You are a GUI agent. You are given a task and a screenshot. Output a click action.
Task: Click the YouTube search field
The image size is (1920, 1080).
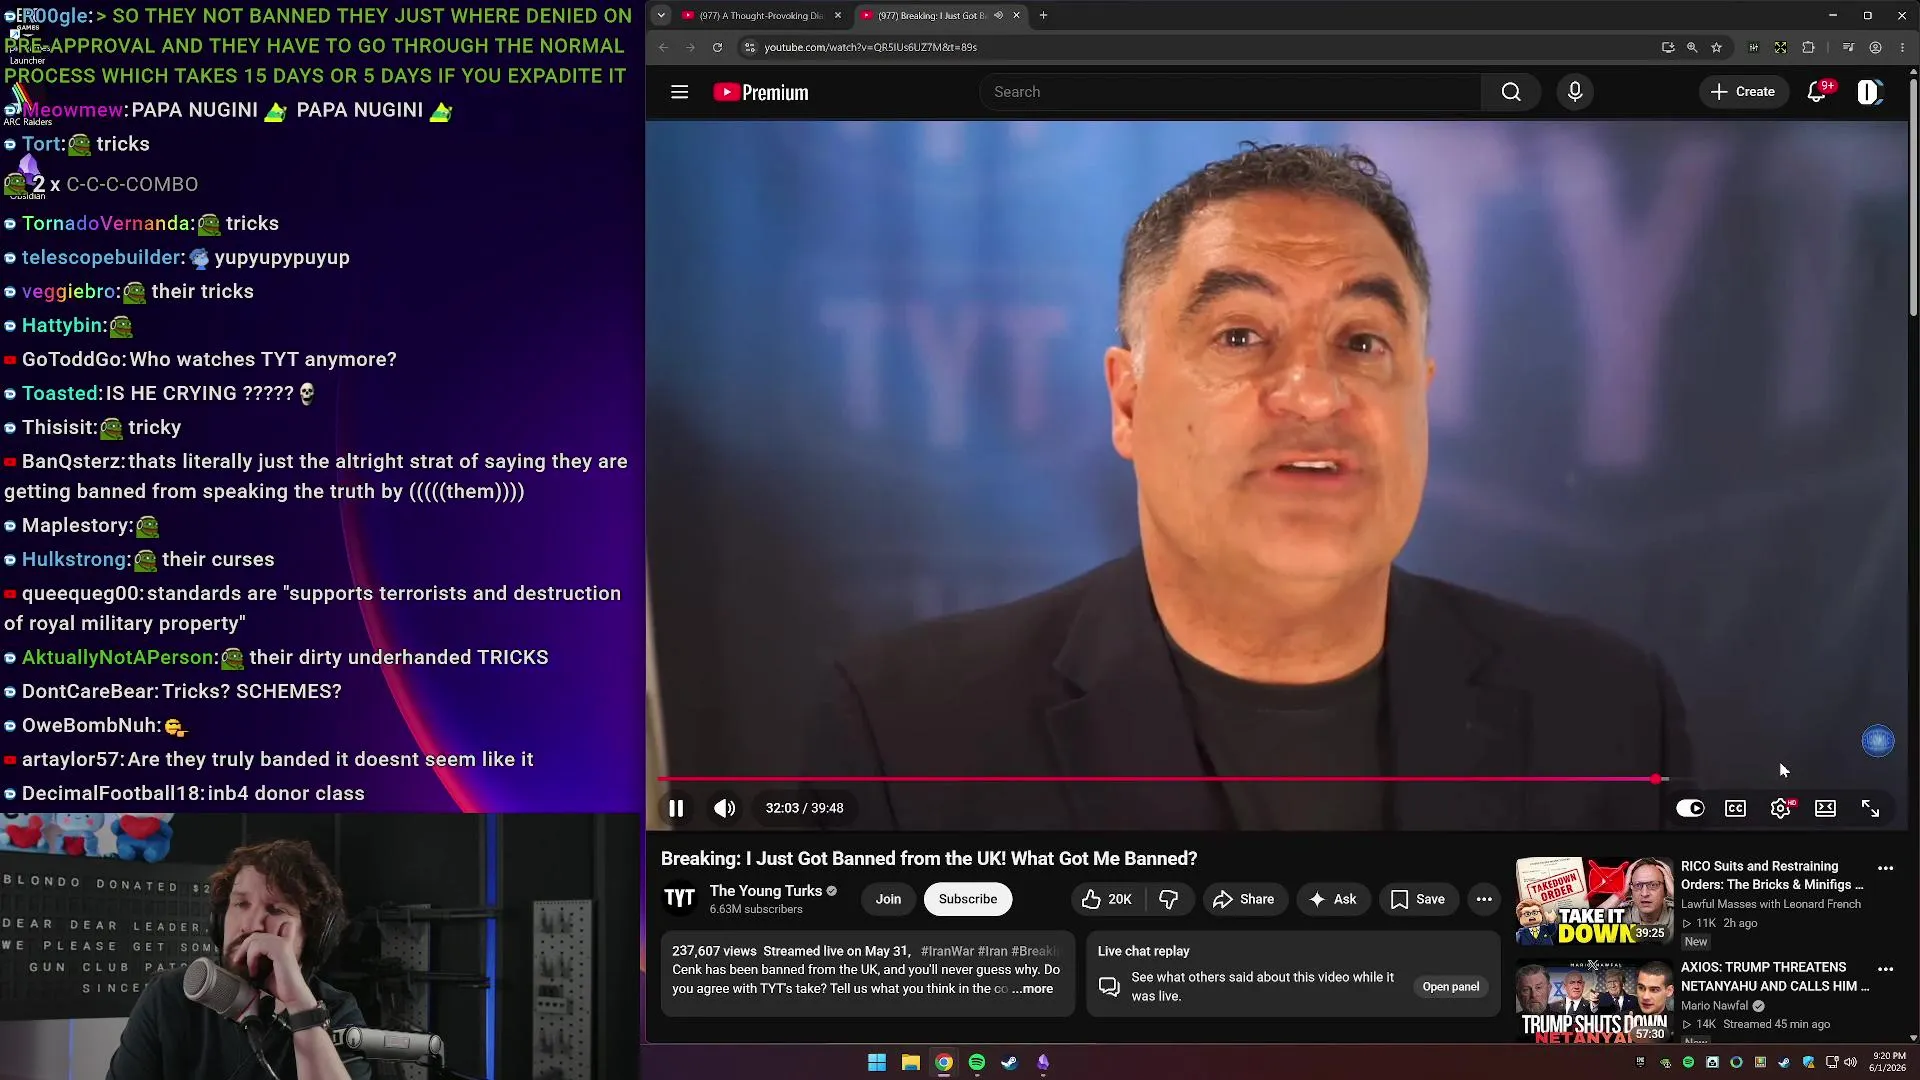coord(1230,92)
